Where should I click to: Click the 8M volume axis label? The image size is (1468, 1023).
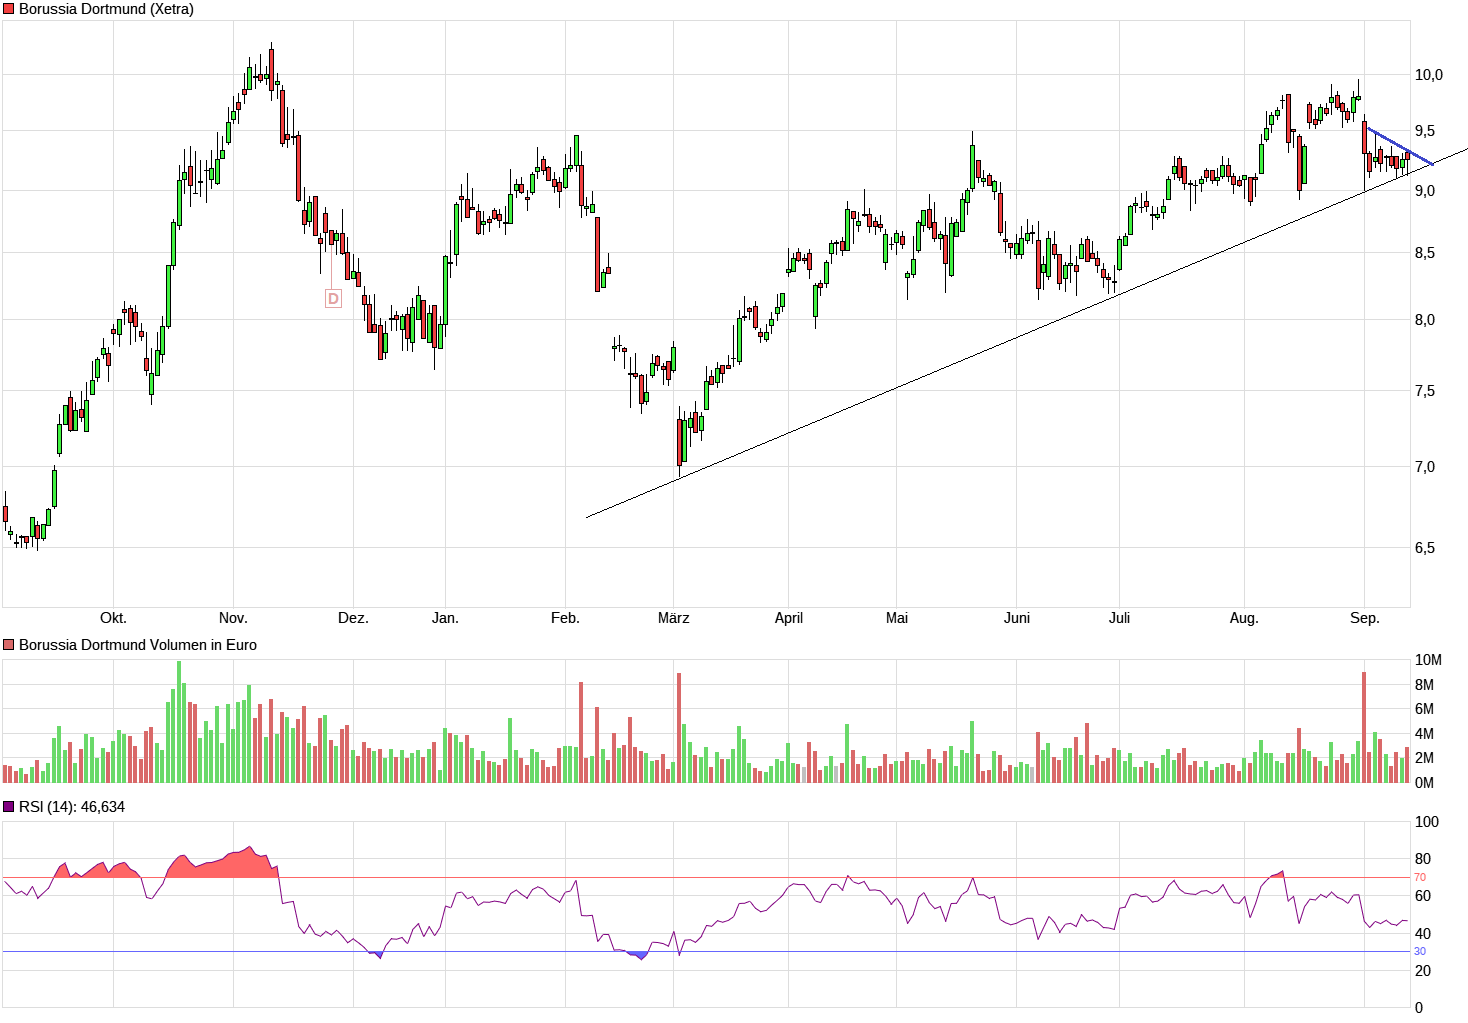tap(1425, 685)
